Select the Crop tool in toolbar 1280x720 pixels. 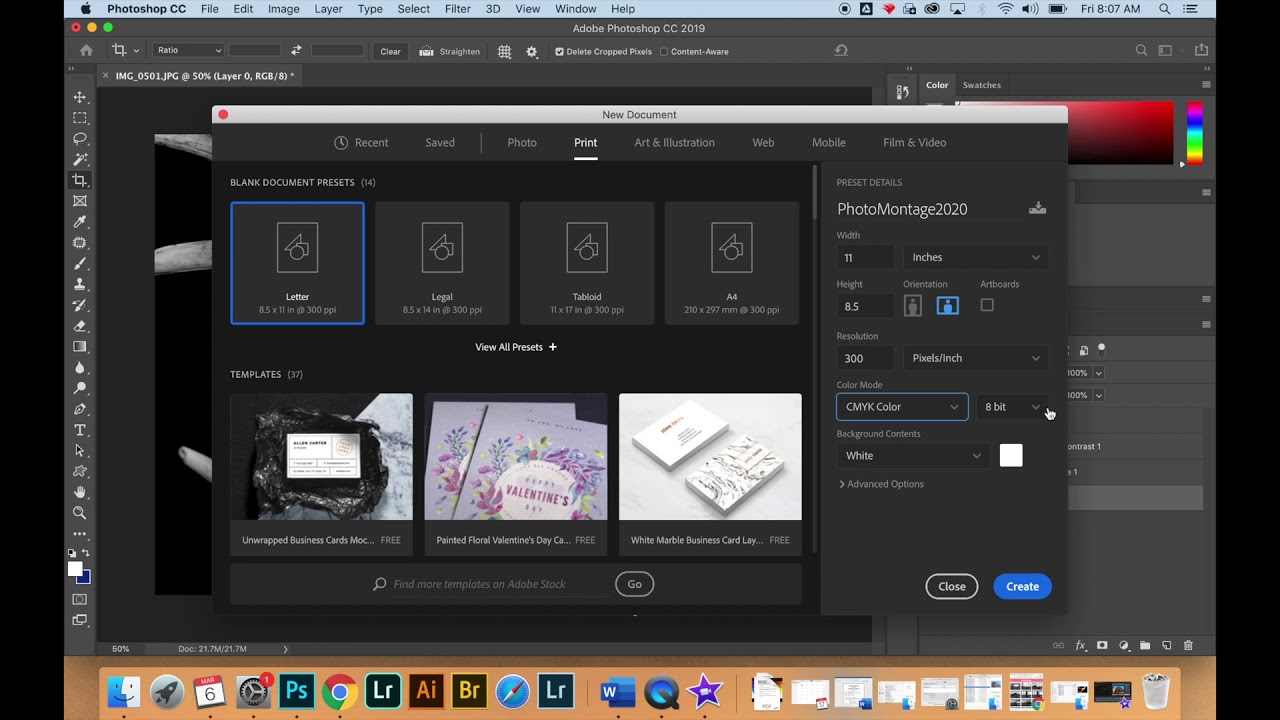click(80, 180)
